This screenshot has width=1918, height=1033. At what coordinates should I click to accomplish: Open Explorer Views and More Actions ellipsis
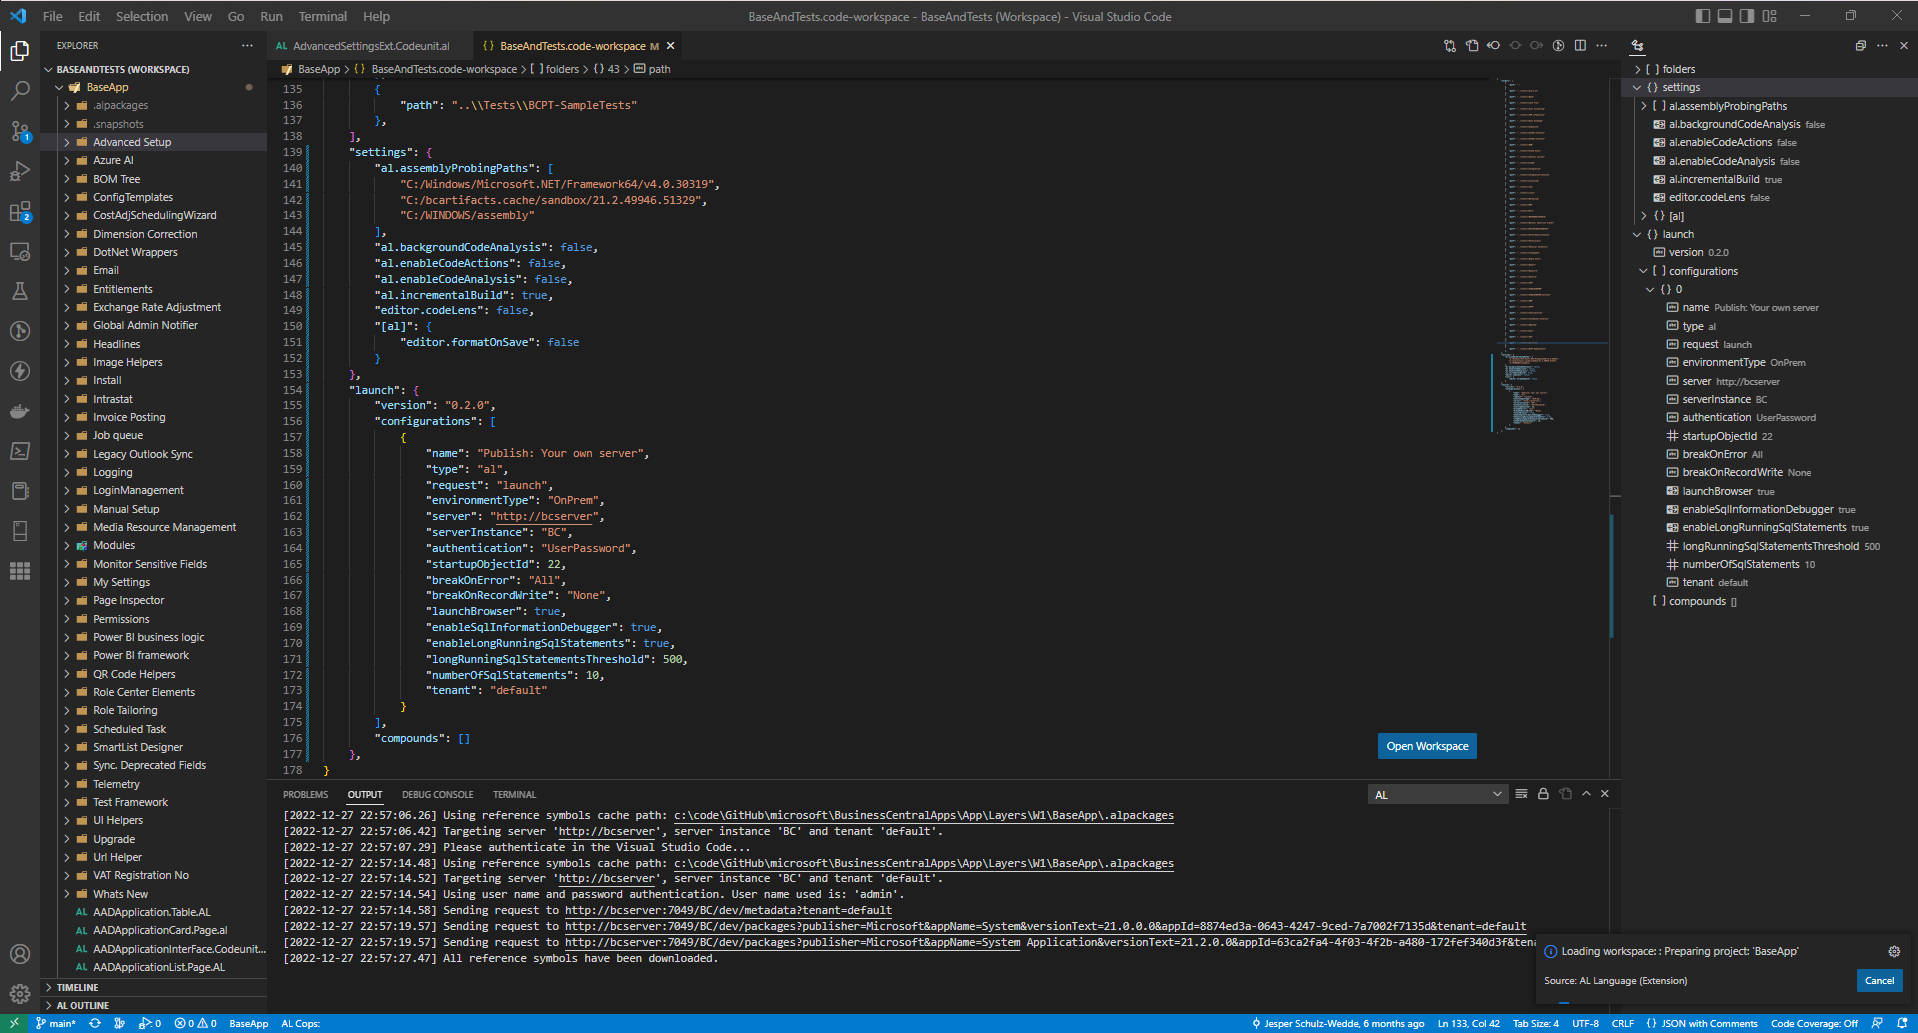pos(247,46)
